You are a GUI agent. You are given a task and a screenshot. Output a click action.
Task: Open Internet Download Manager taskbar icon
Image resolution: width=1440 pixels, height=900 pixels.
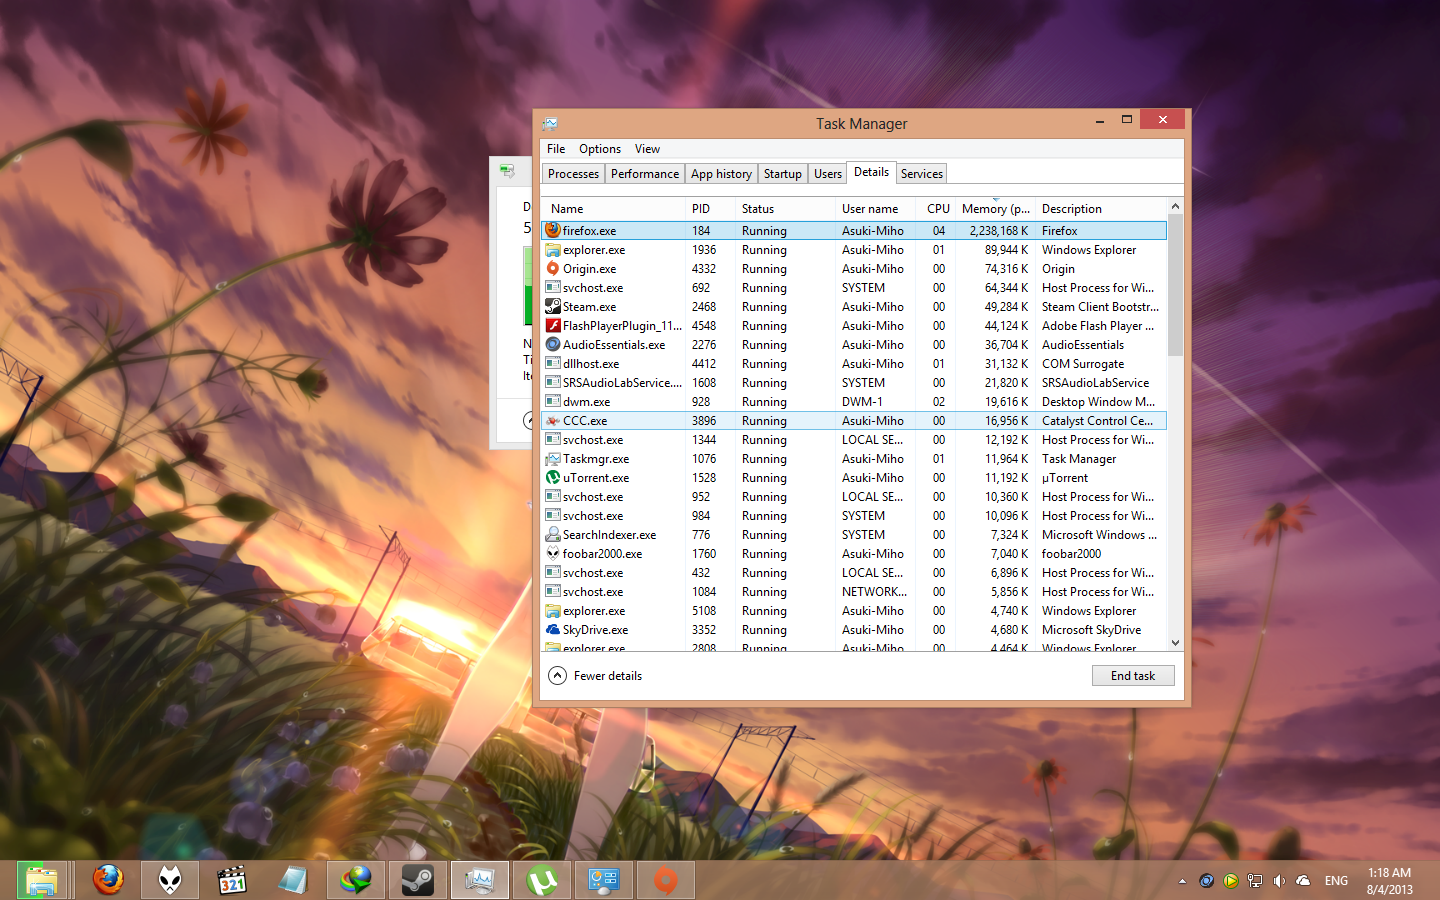pos(355,880)
